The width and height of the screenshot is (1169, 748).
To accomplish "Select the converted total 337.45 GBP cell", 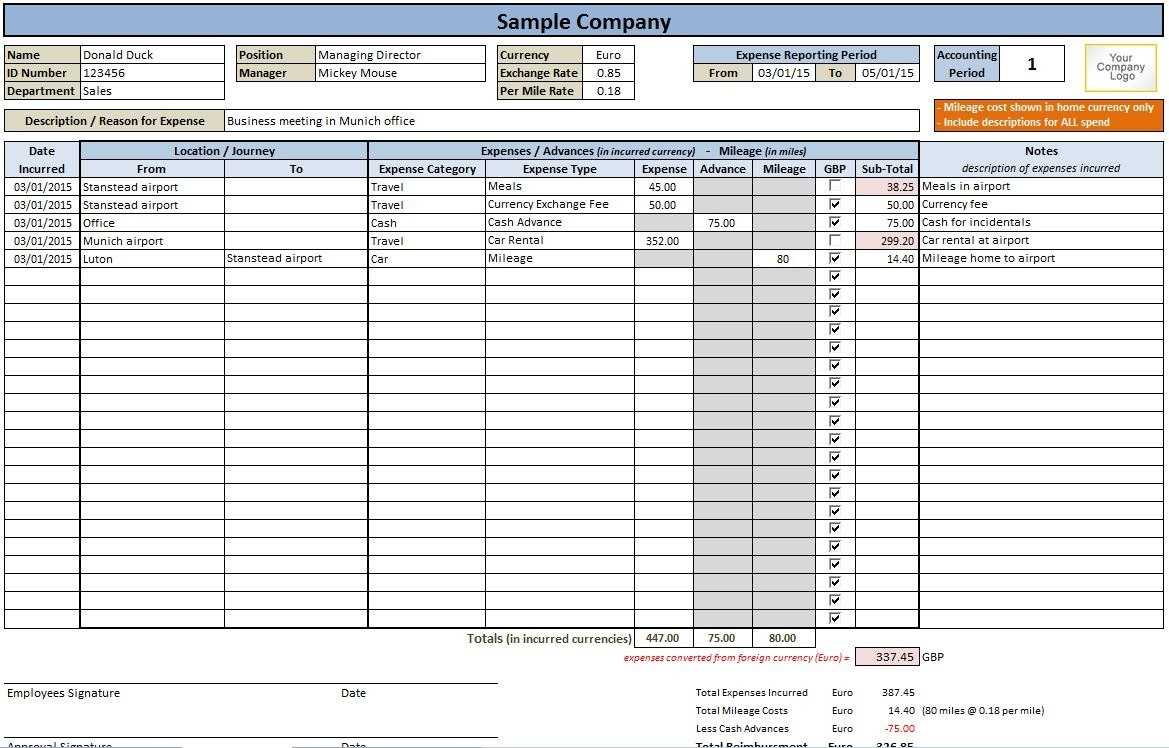I will [x=889, y=656].
